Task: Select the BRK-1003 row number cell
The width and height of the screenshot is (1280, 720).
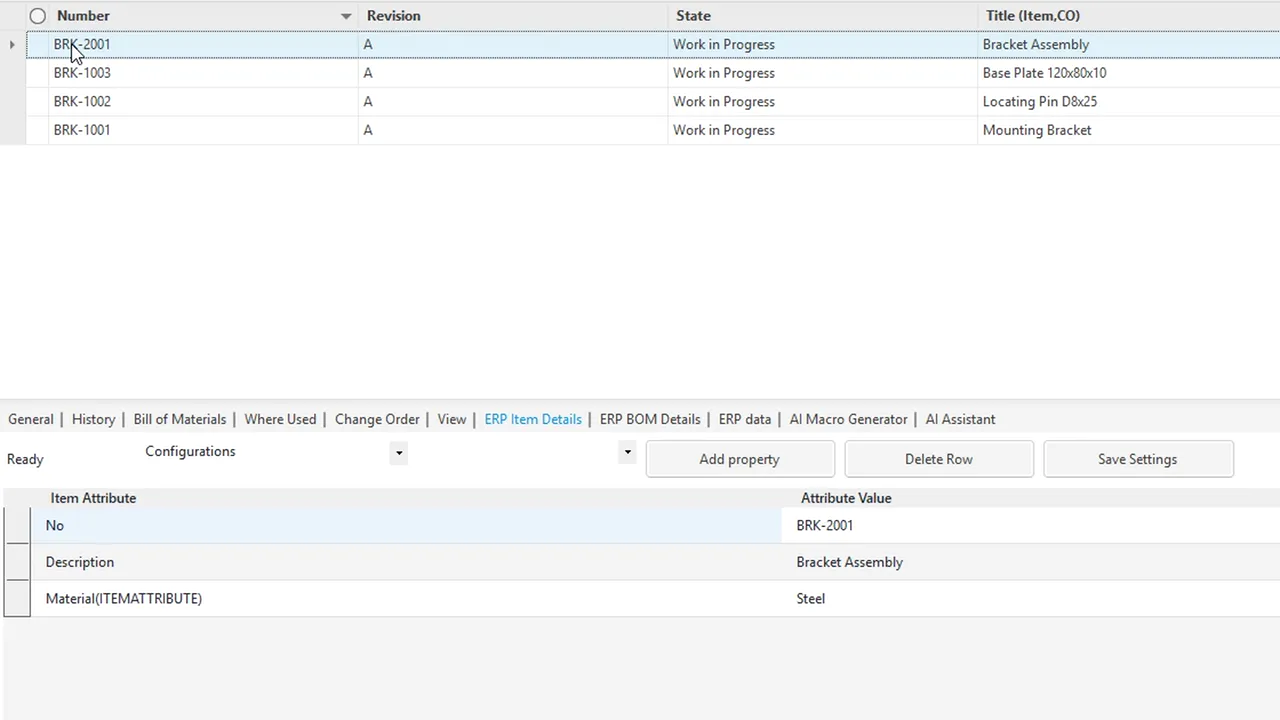Action: [203, 73]
